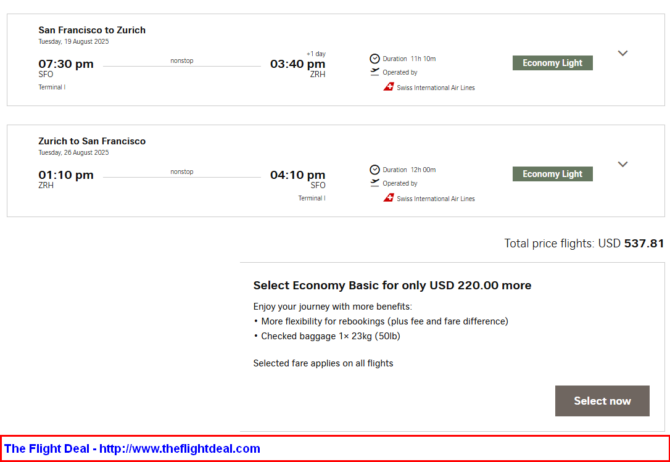
Task: Click the 03:40 pm arrival time
Action: pos(297,64)
